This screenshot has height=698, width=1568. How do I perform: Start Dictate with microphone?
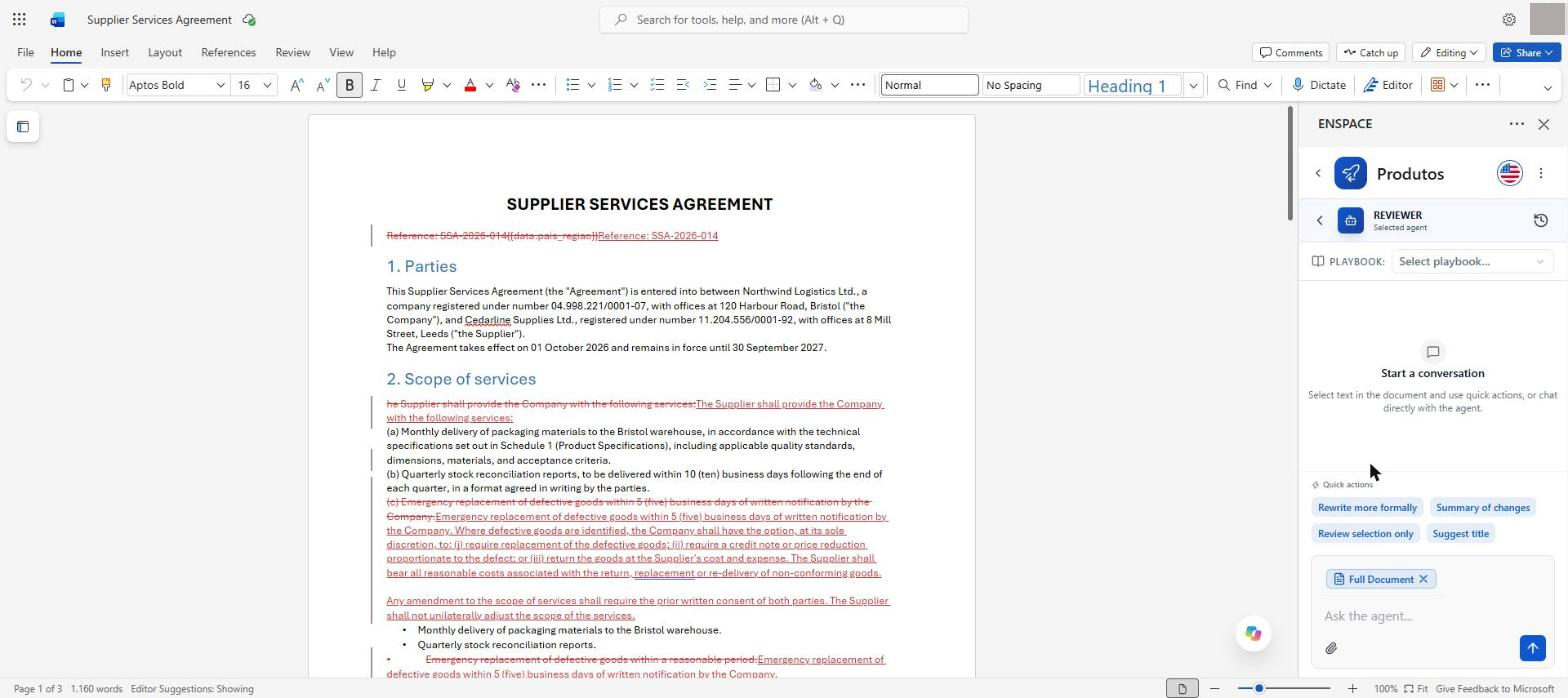pos(1318,85)
